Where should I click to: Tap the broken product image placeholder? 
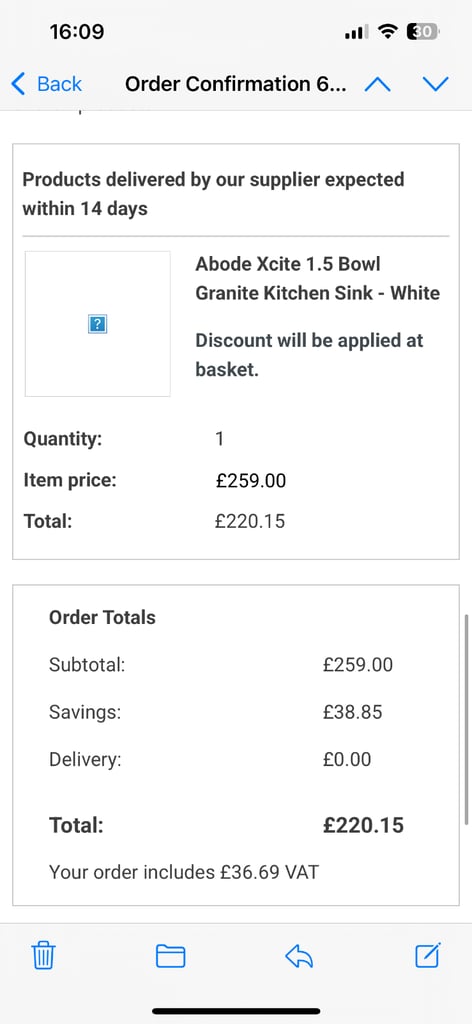tap(98, 324)
